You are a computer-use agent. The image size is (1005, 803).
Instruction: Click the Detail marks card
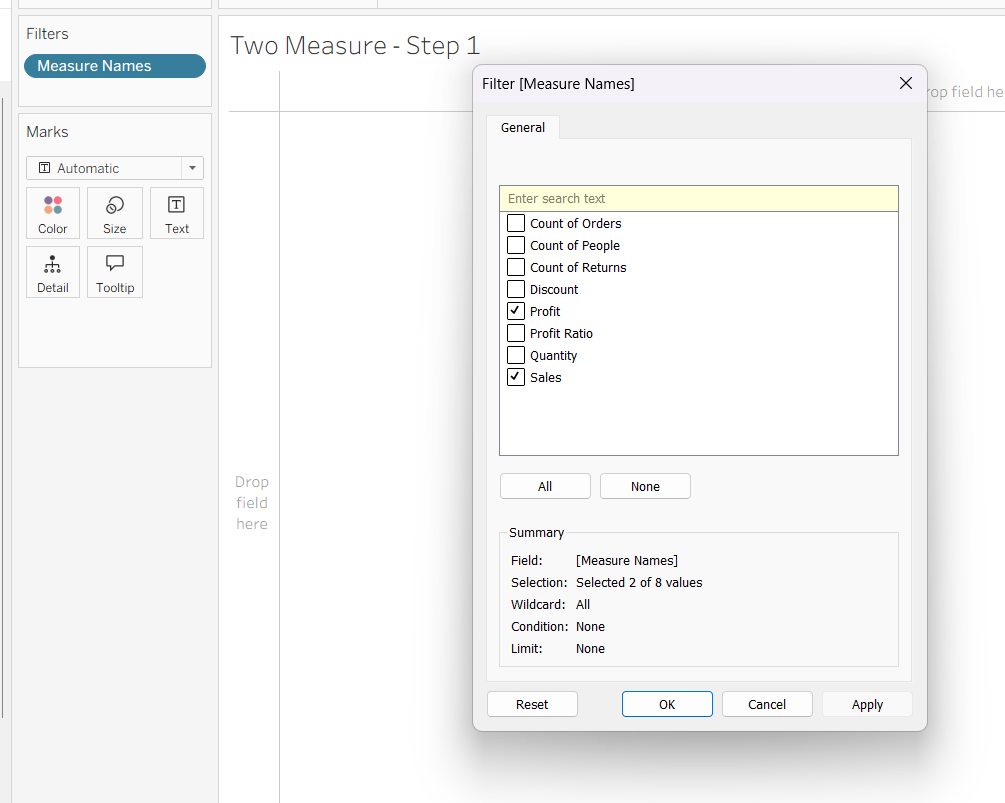53,272
